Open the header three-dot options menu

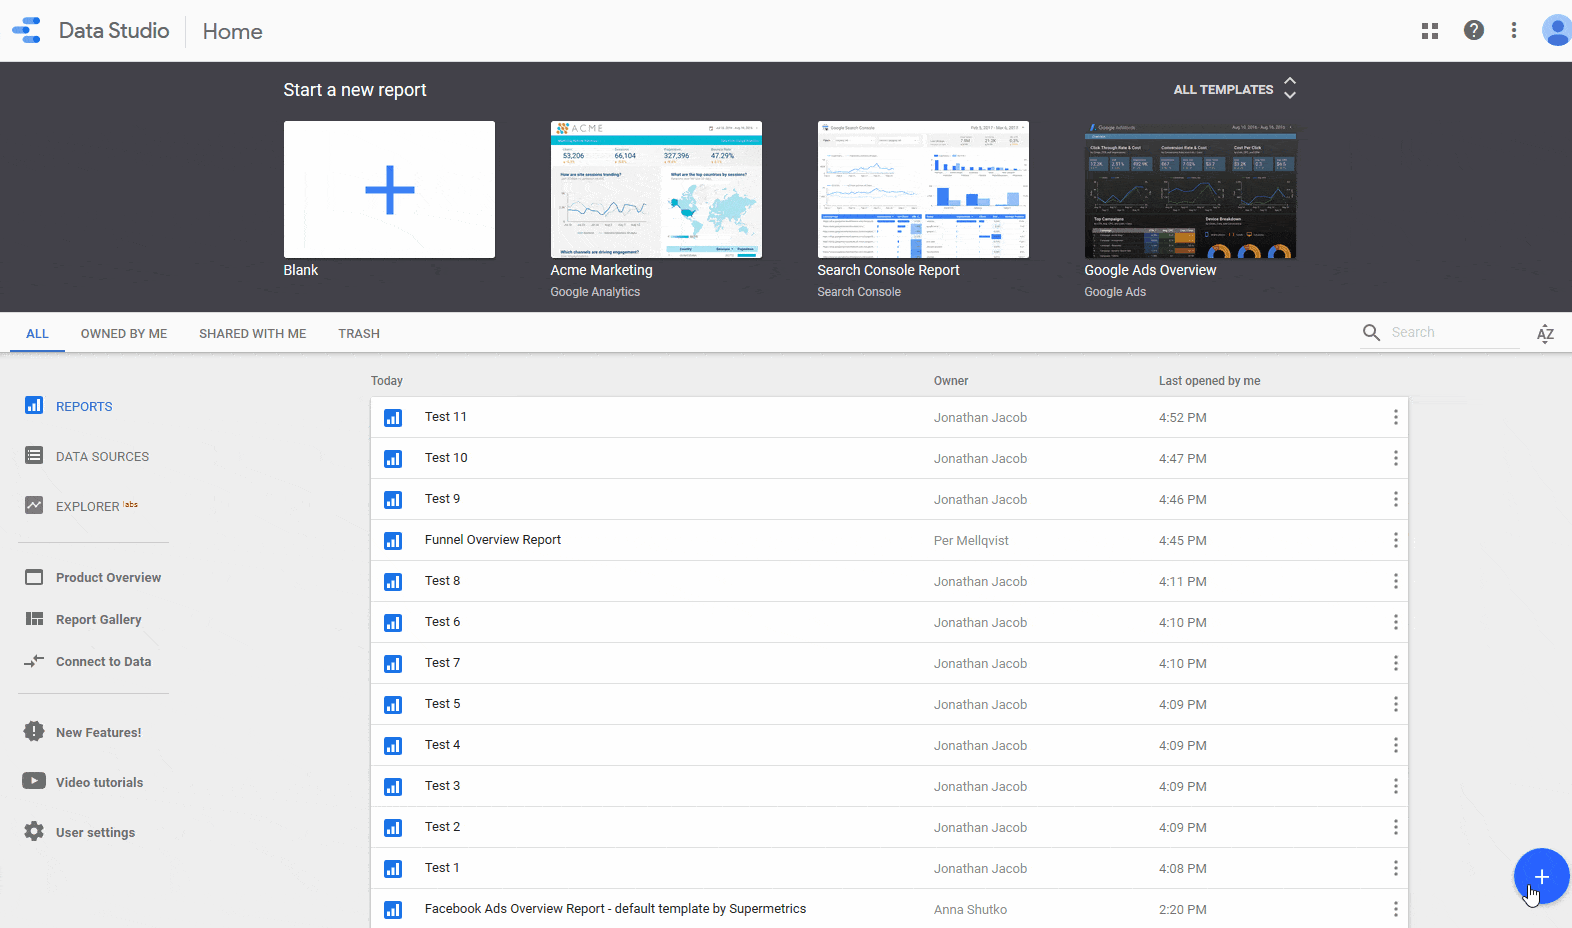(1514, 30)
